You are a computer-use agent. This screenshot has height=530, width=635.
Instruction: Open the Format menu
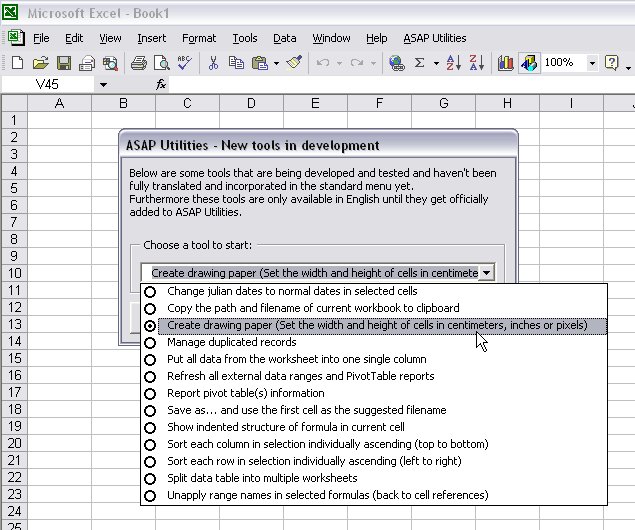(x=199, y=38)
